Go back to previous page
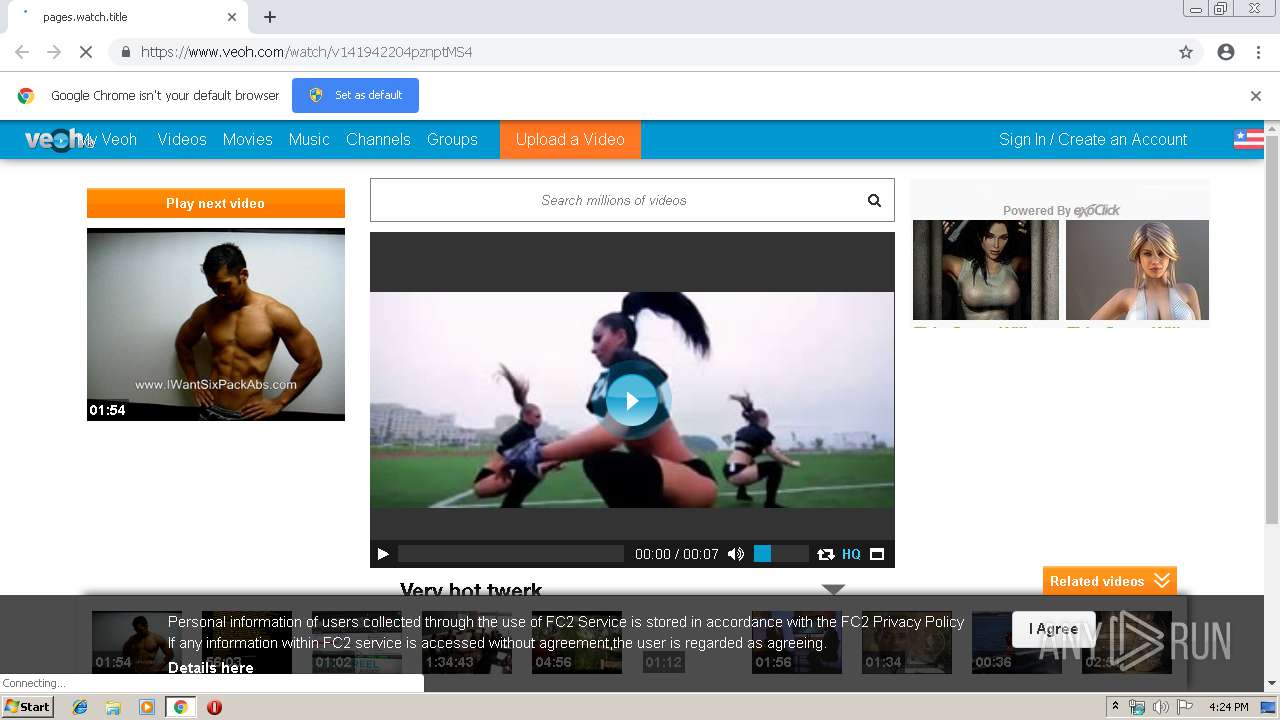Image resolution: width=1280 pixels, height=720 pixels. (x=22, y=52)
